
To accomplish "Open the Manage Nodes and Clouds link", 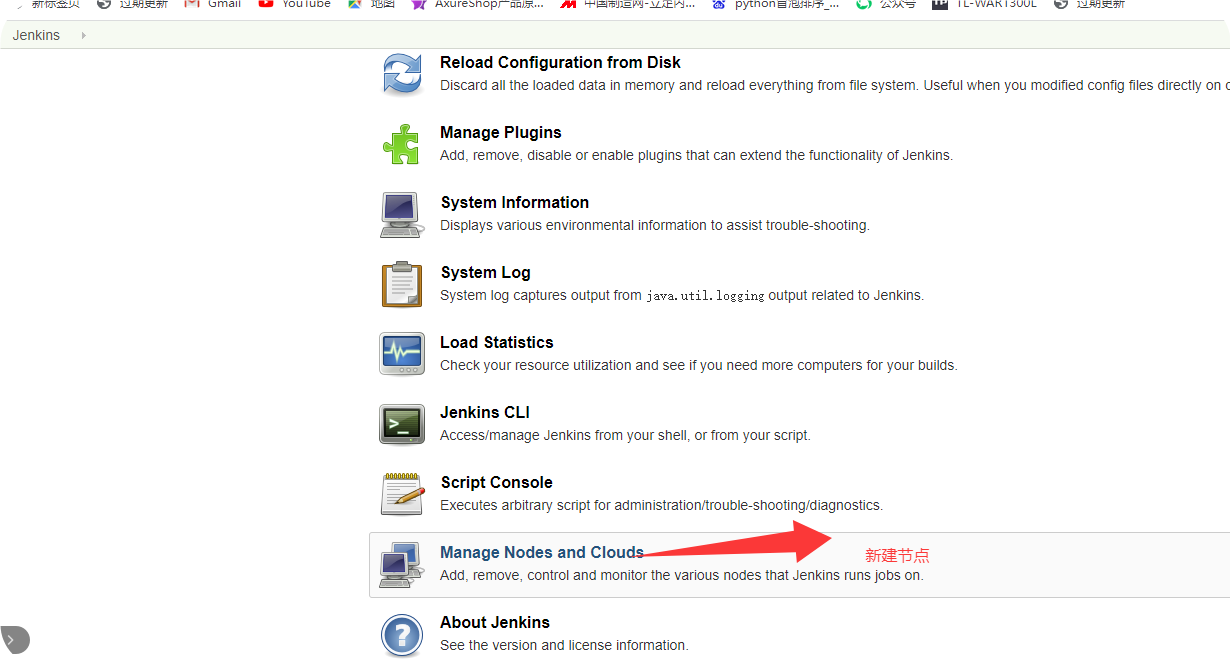I will coord(542,552).
